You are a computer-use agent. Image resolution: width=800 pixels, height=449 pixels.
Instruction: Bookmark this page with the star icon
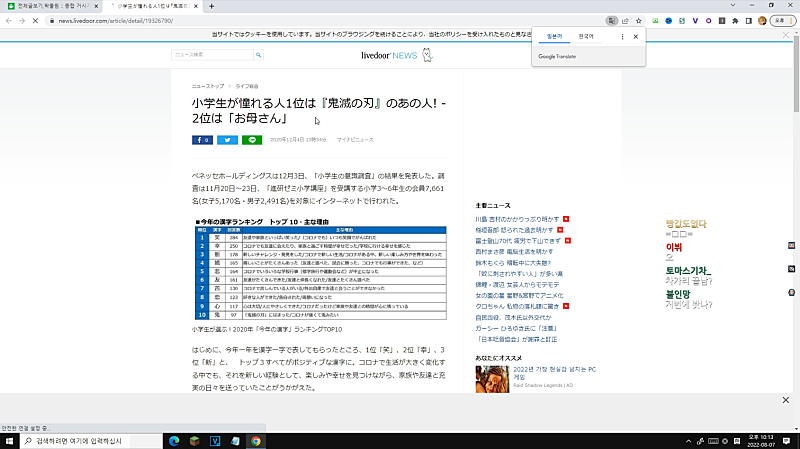click(x=639, y=20)
